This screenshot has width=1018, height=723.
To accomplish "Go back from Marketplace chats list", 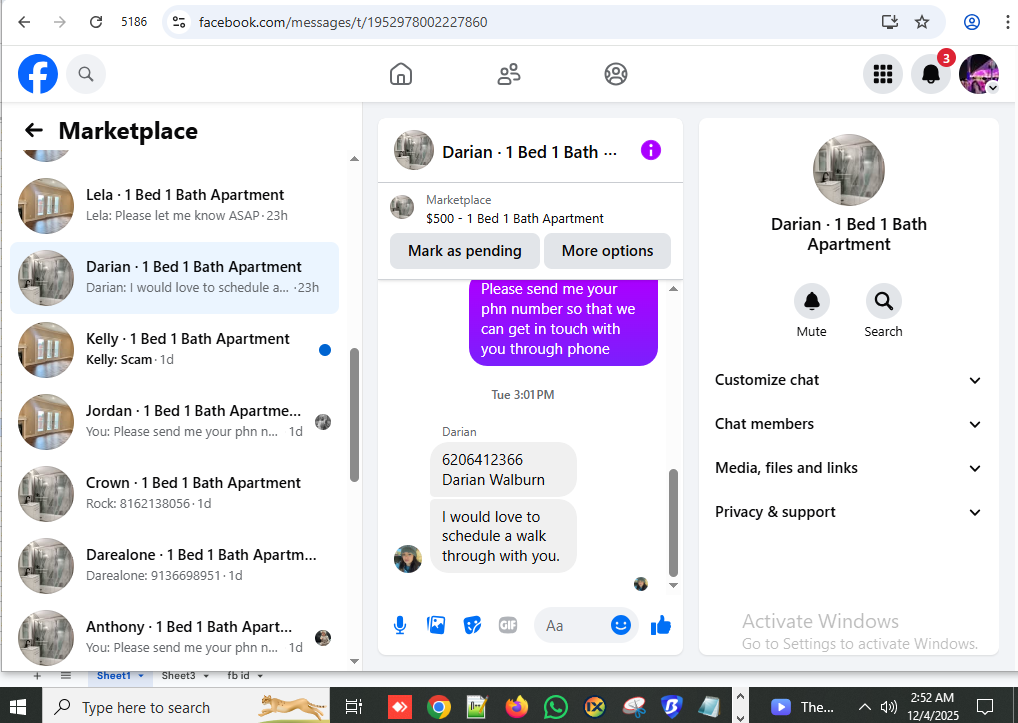I will tap(34, 130).
